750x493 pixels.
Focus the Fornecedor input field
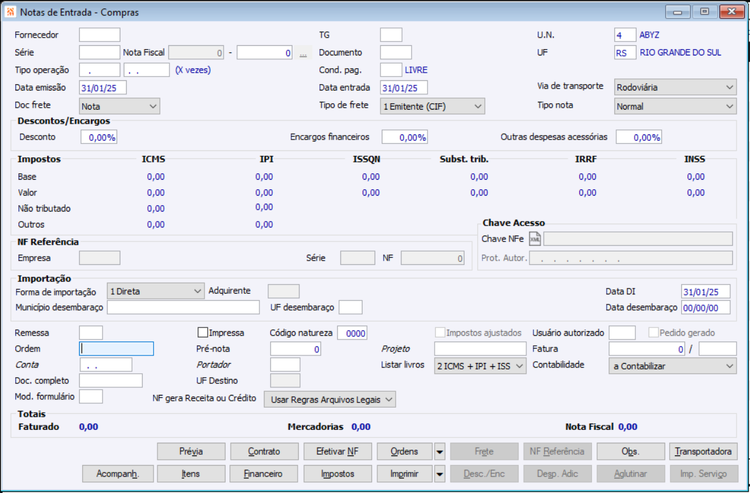(99, 35)
